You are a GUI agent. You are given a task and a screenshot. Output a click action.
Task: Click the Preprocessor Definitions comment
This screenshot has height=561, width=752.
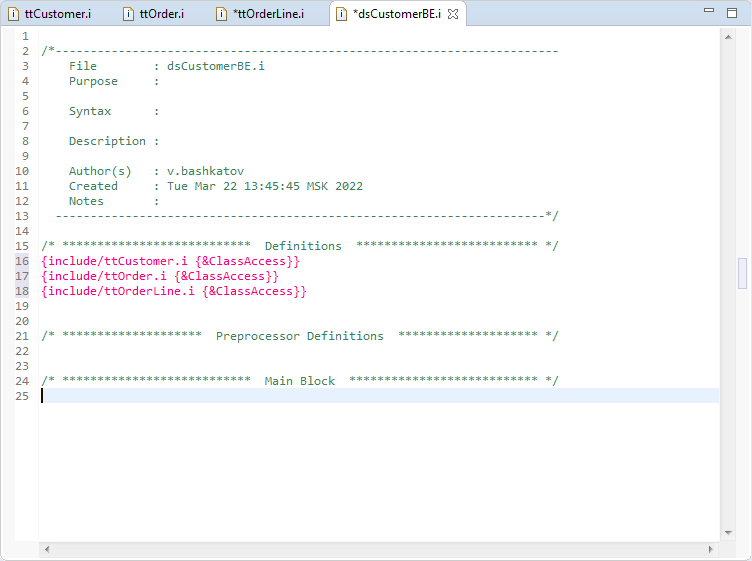point(300,336)
